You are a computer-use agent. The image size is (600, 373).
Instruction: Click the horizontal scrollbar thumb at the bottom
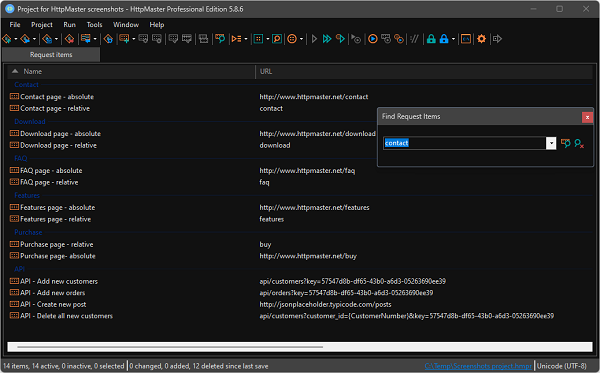170,347
